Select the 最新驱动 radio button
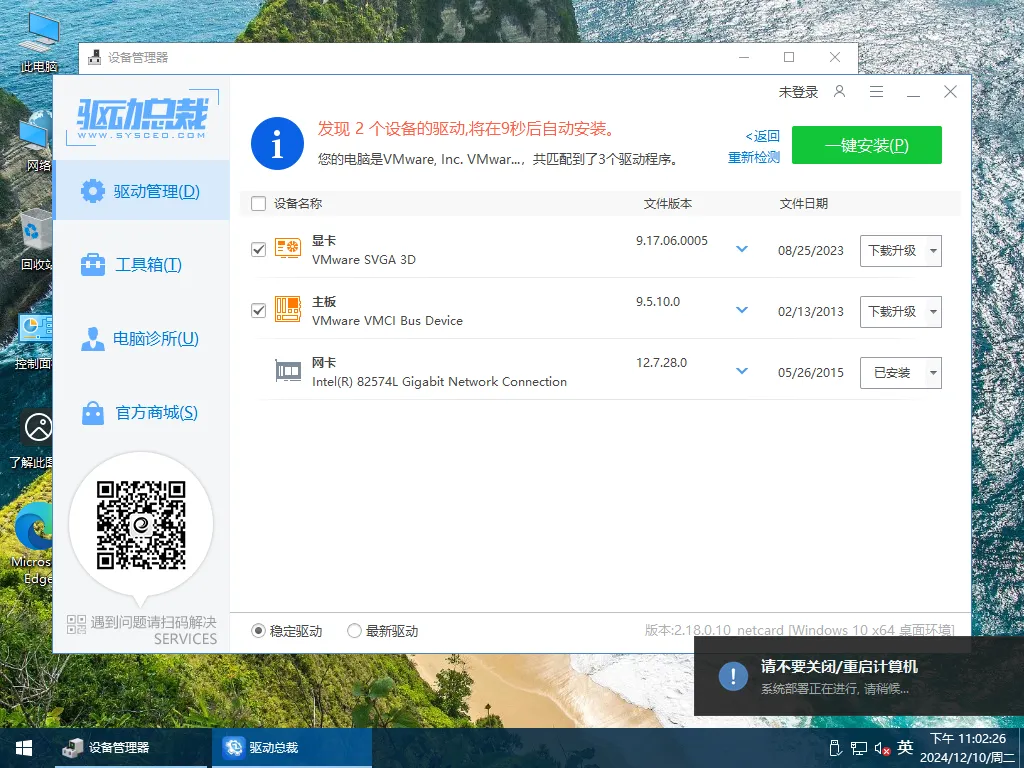 tap(354, 630)
